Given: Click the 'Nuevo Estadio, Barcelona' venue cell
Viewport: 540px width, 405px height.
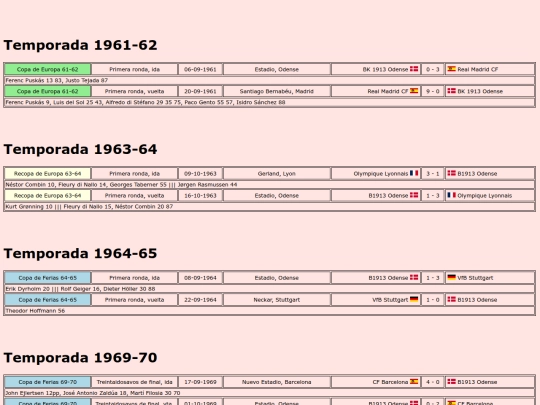Looking at the screenshot, I should click(277, 382).
